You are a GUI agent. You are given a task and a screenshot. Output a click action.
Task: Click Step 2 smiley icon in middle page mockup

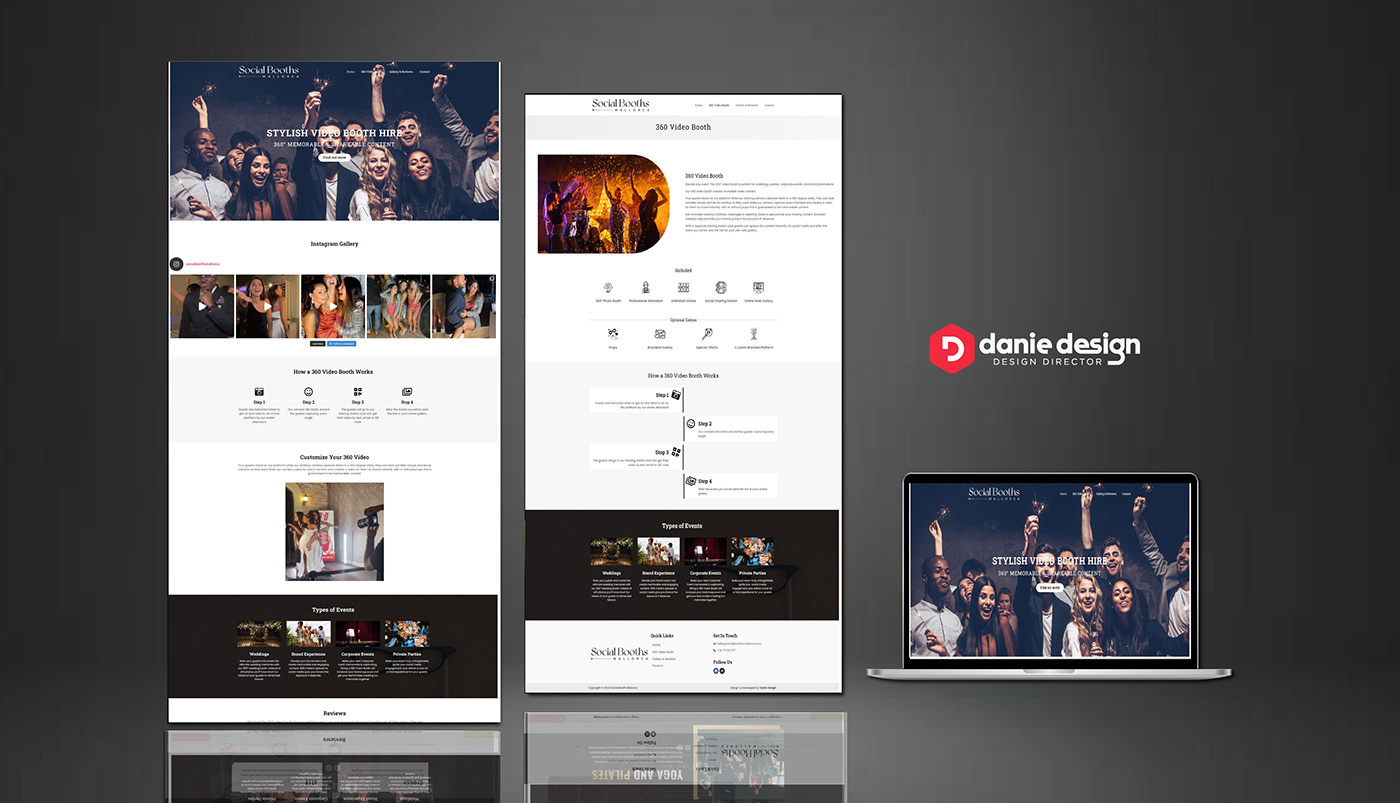coord(691,424)
